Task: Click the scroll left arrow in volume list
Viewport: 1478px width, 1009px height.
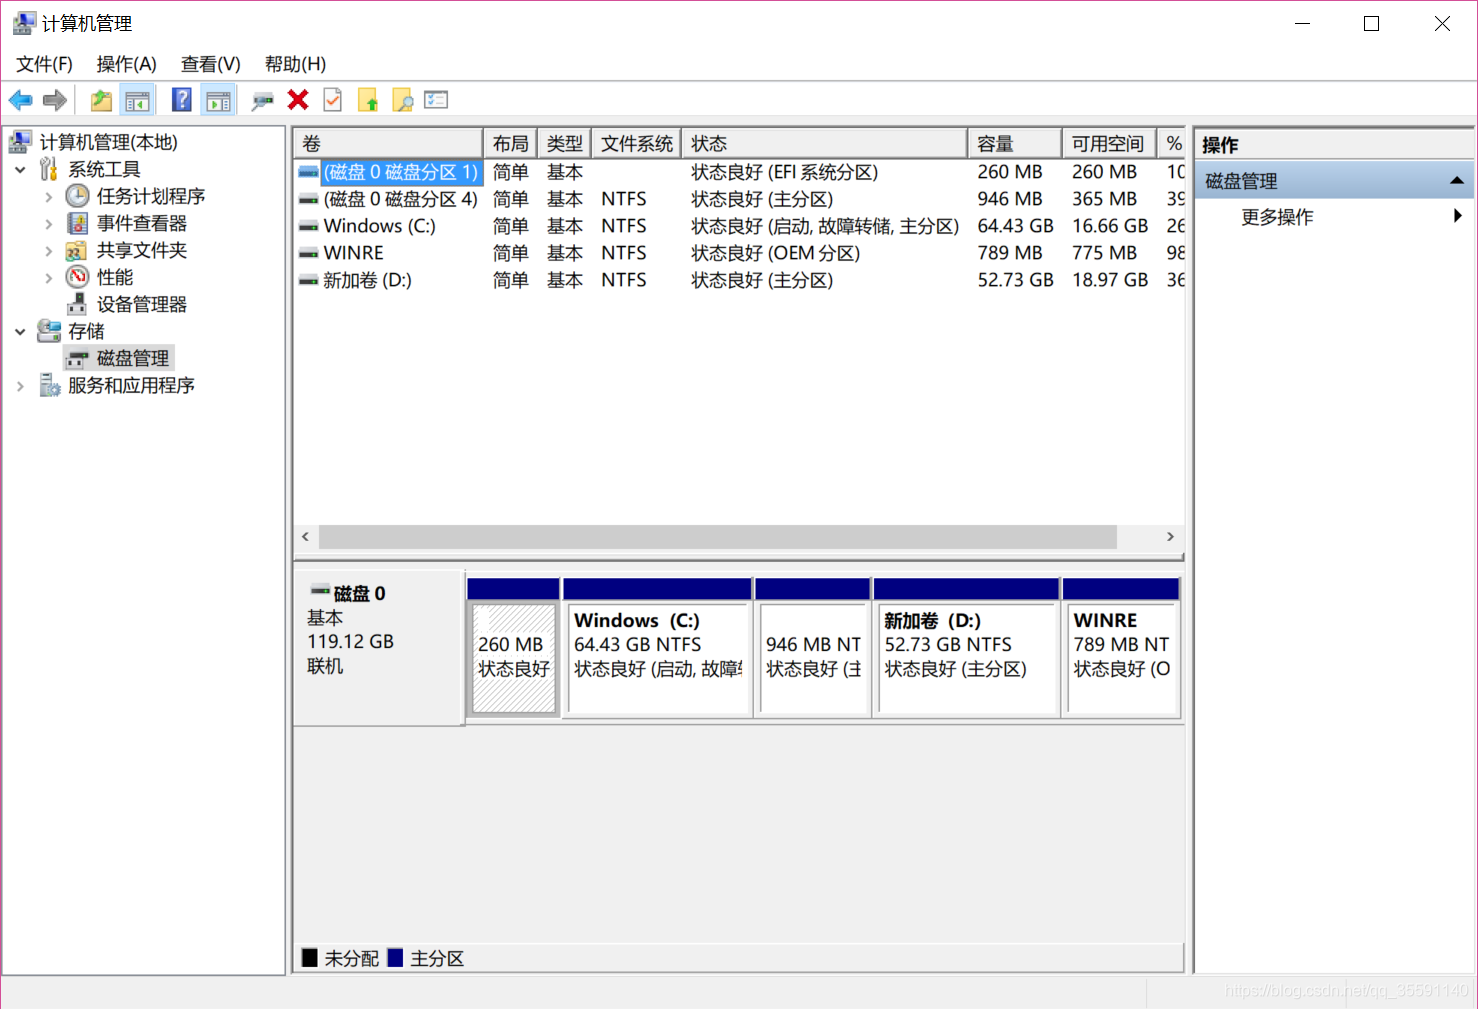Action: [305, 537]
